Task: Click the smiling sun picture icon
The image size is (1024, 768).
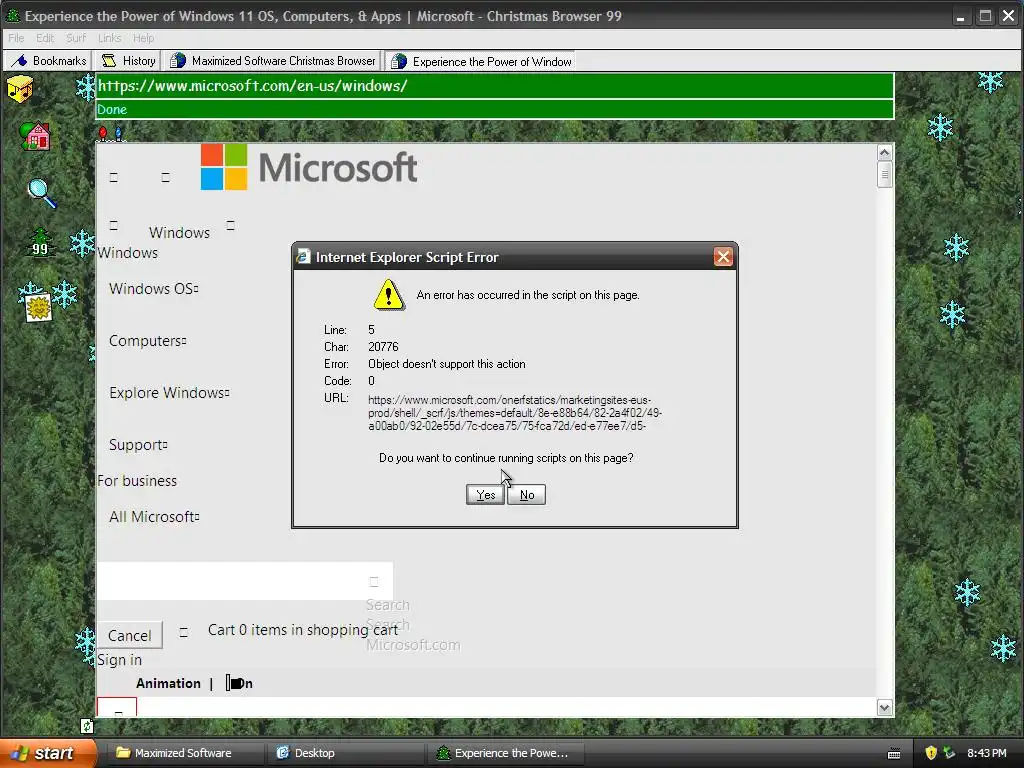Action: (x=38, y=307)
